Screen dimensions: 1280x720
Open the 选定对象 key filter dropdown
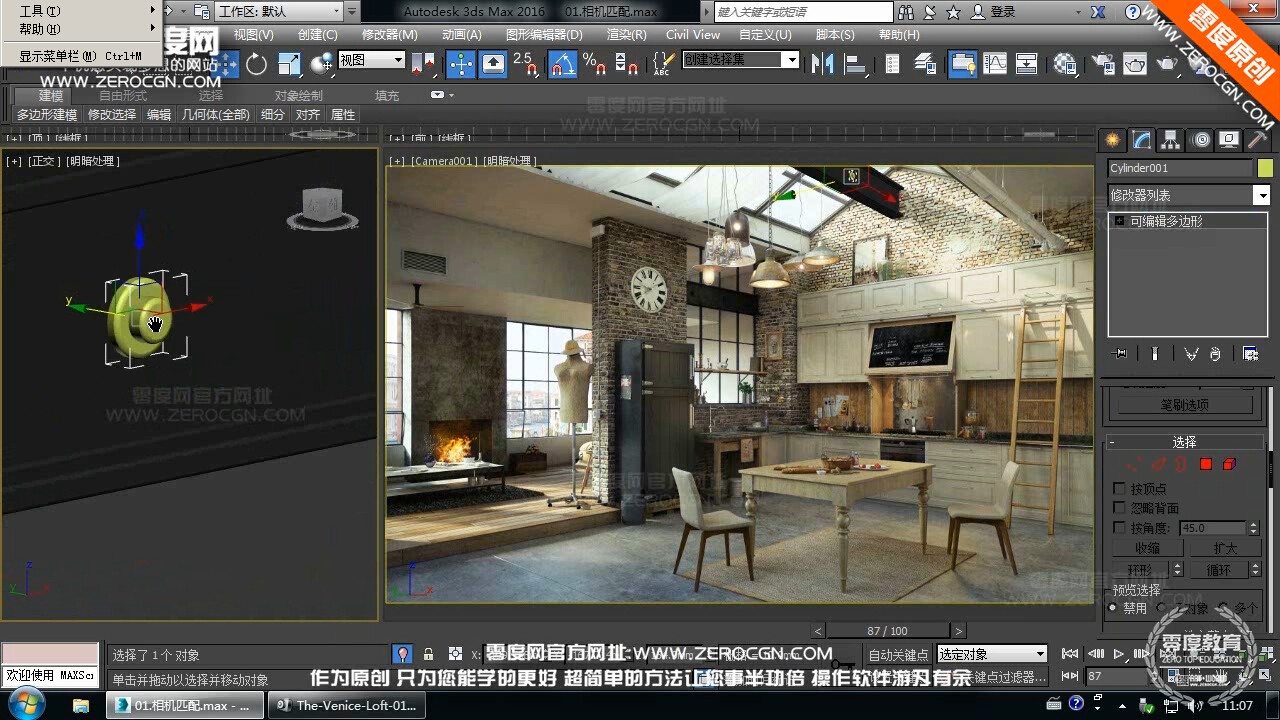point(992,654)
